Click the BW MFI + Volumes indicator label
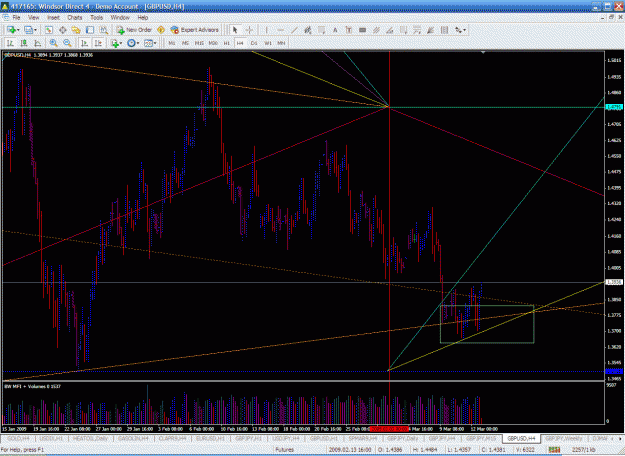Viewport: 625px width, 456px height. coord(32,387)
